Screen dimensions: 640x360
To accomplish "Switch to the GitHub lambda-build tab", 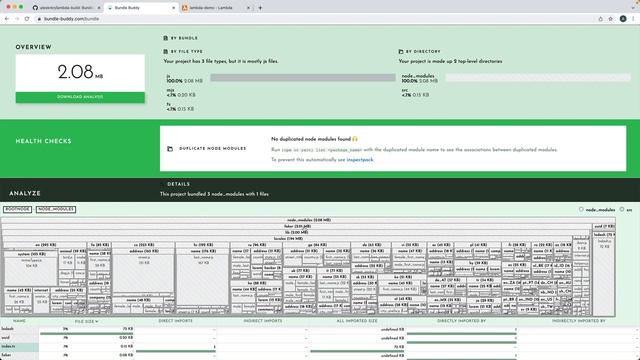I will coord(65,8).
